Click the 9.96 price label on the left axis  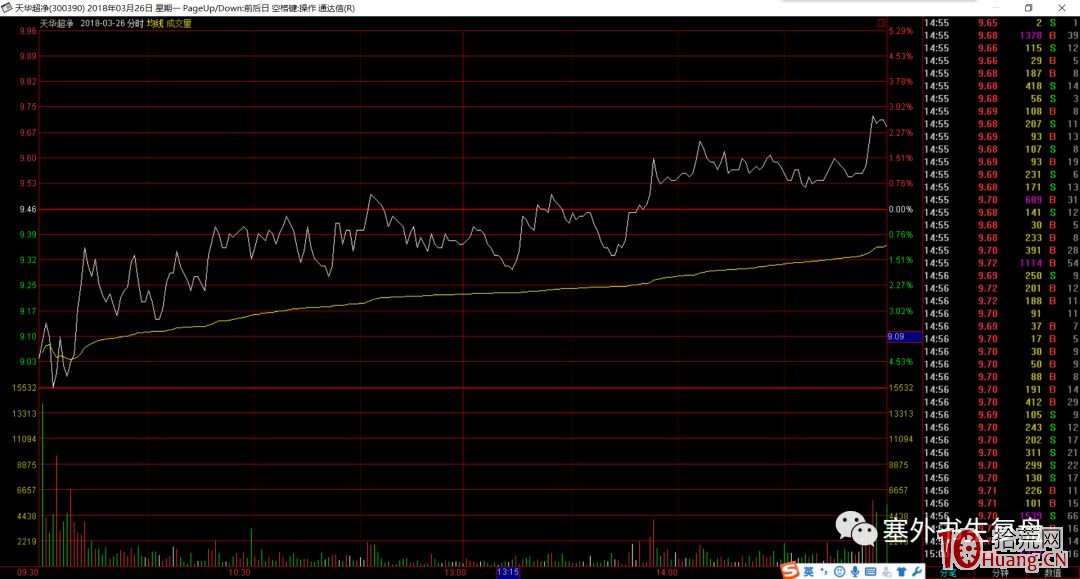[28, 31]
